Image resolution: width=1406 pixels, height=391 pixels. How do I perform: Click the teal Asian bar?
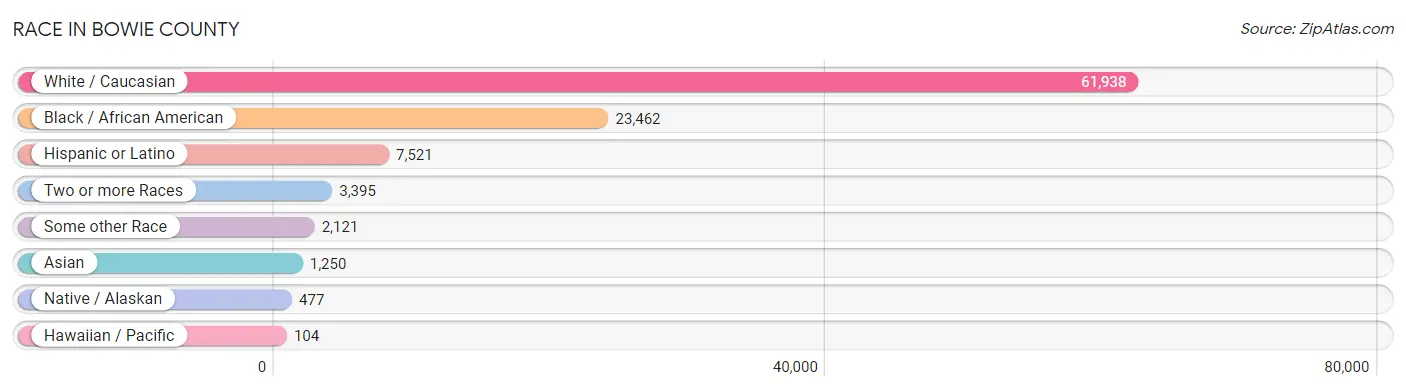coord(160,263)
